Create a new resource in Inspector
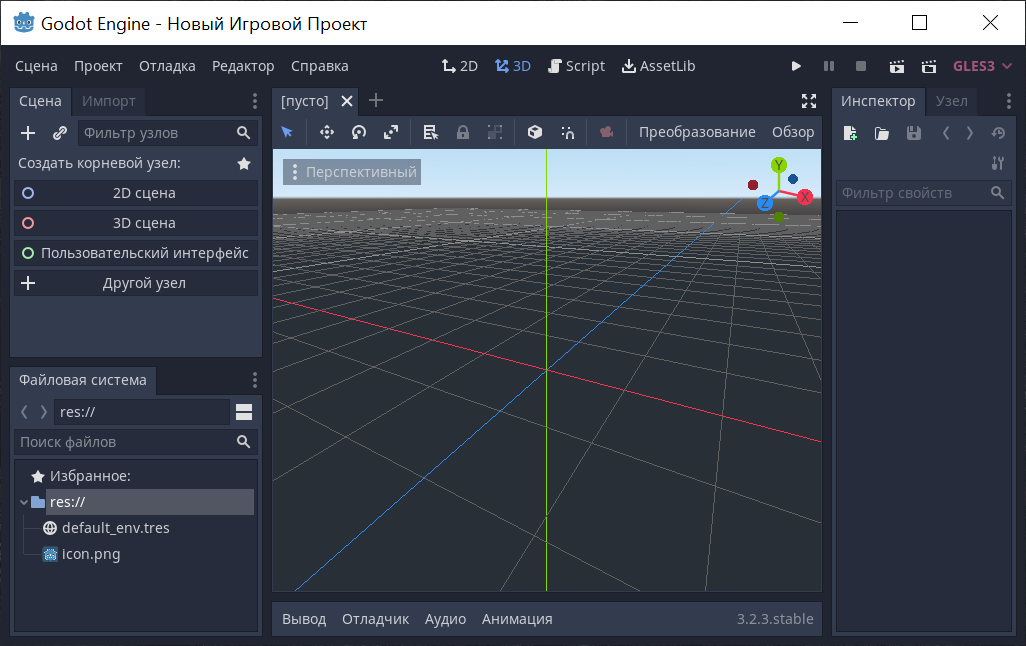 point(850,133)
